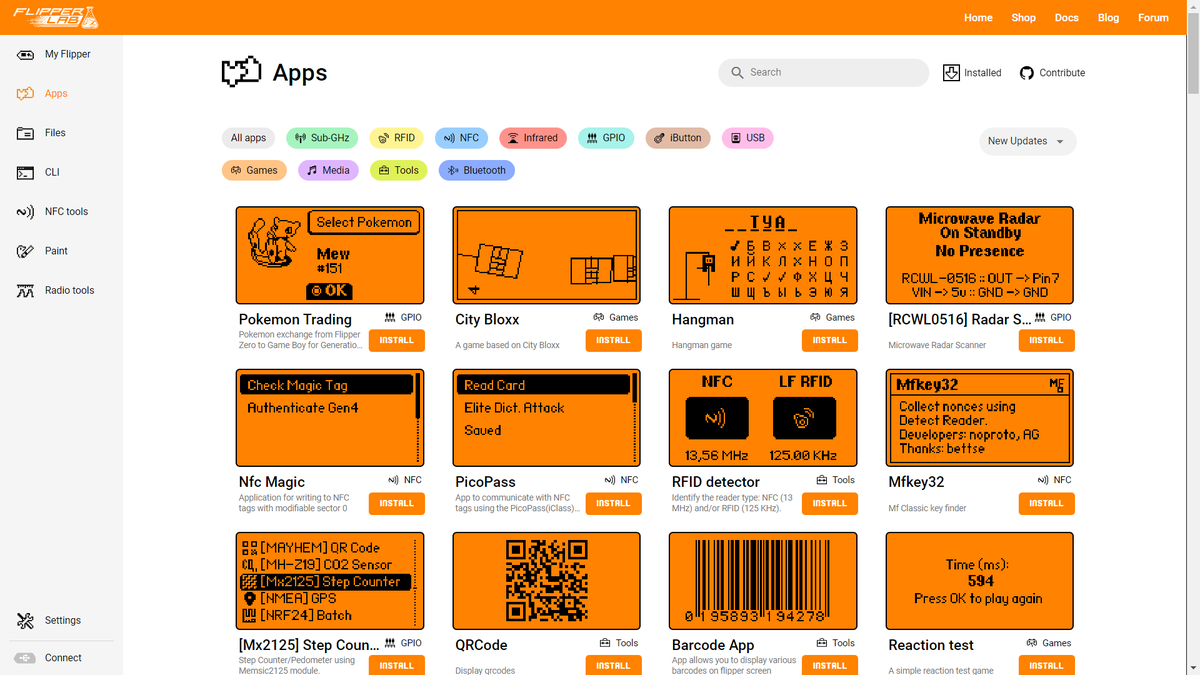The image size is (1200, 675).
Task: Install the Reaction test app
Action: [x=1046, y=665]
